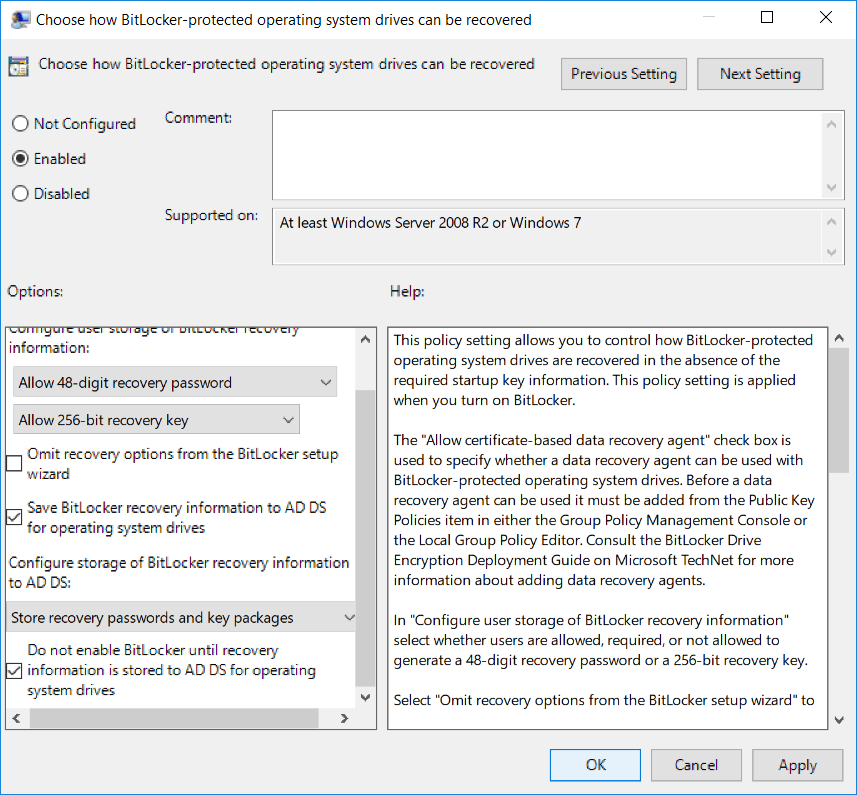Click the Help pane scrollbar thumb

pyautogui.click(x=840, y=410)
